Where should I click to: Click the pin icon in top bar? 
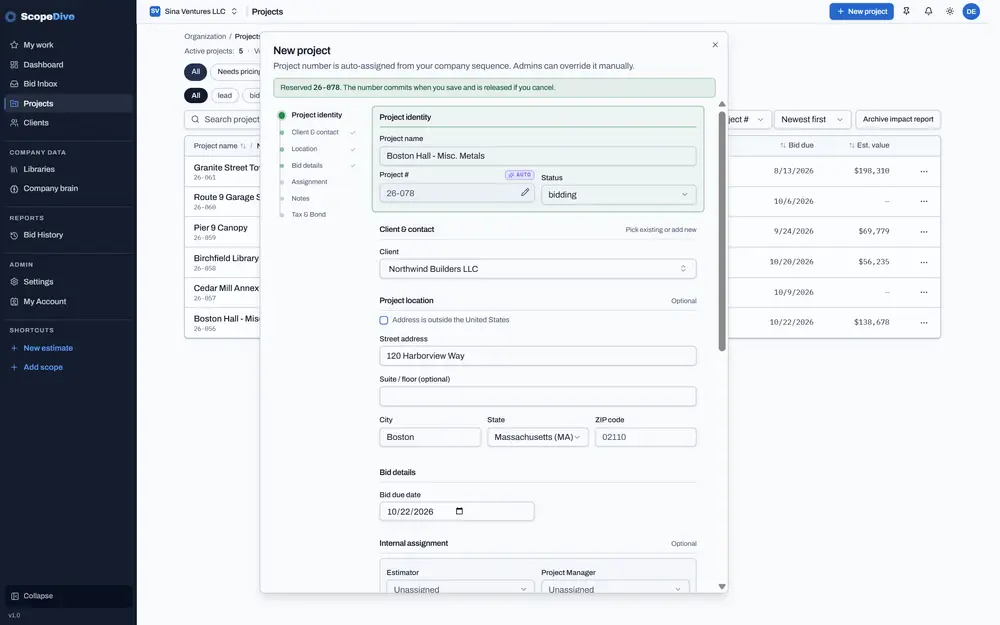906,11
